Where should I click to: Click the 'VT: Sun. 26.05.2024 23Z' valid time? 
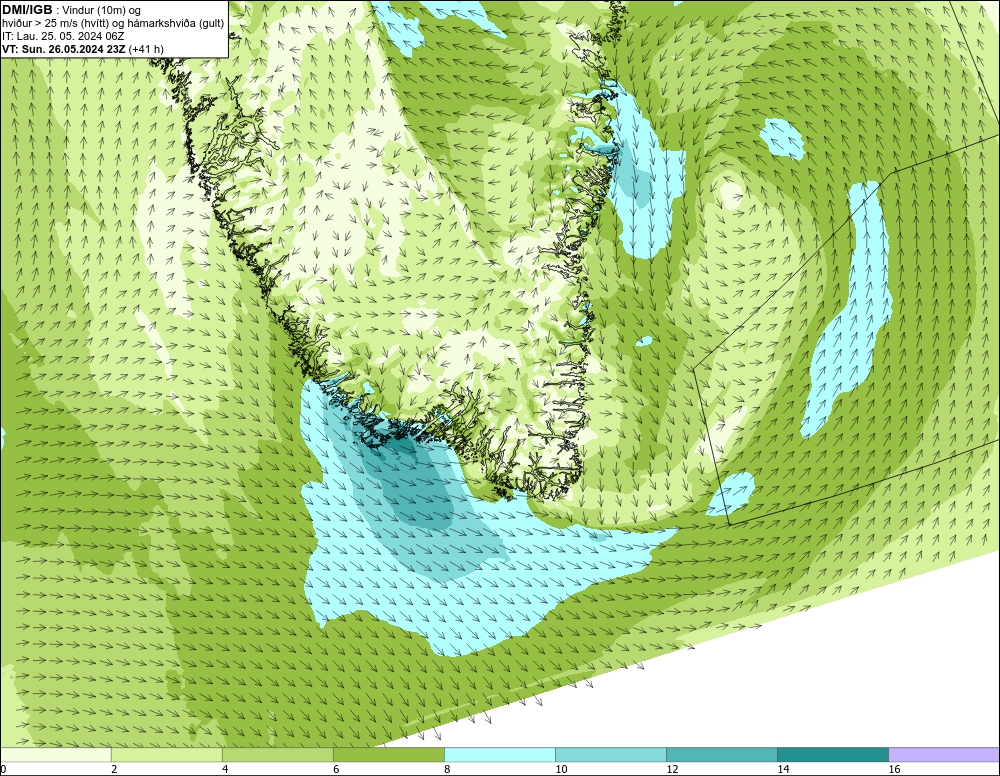(64, 49)
